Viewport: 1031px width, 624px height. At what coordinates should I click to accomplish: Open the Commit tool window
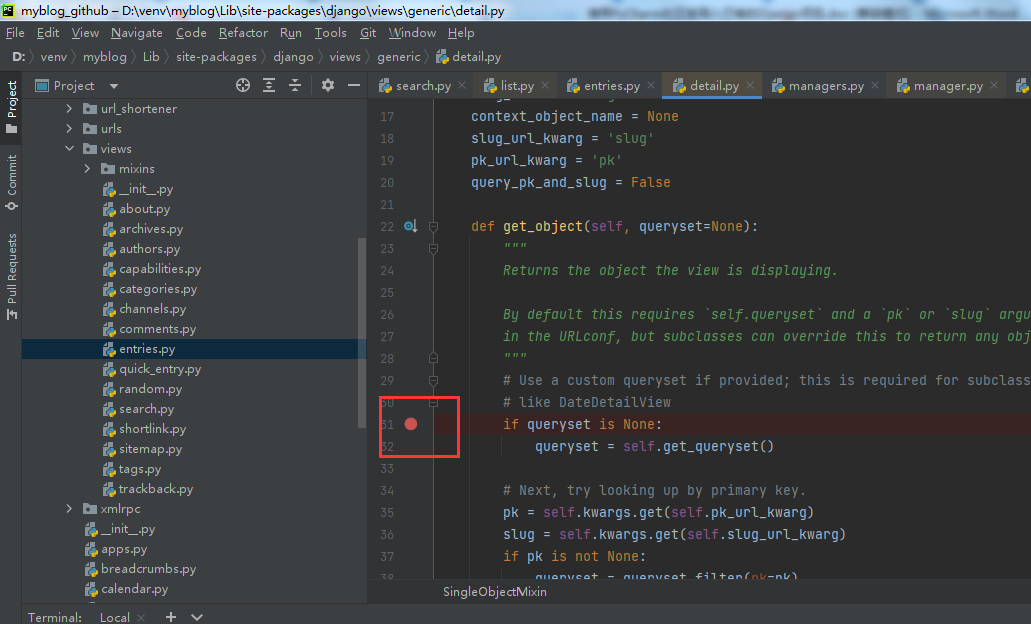pos(12,182)
